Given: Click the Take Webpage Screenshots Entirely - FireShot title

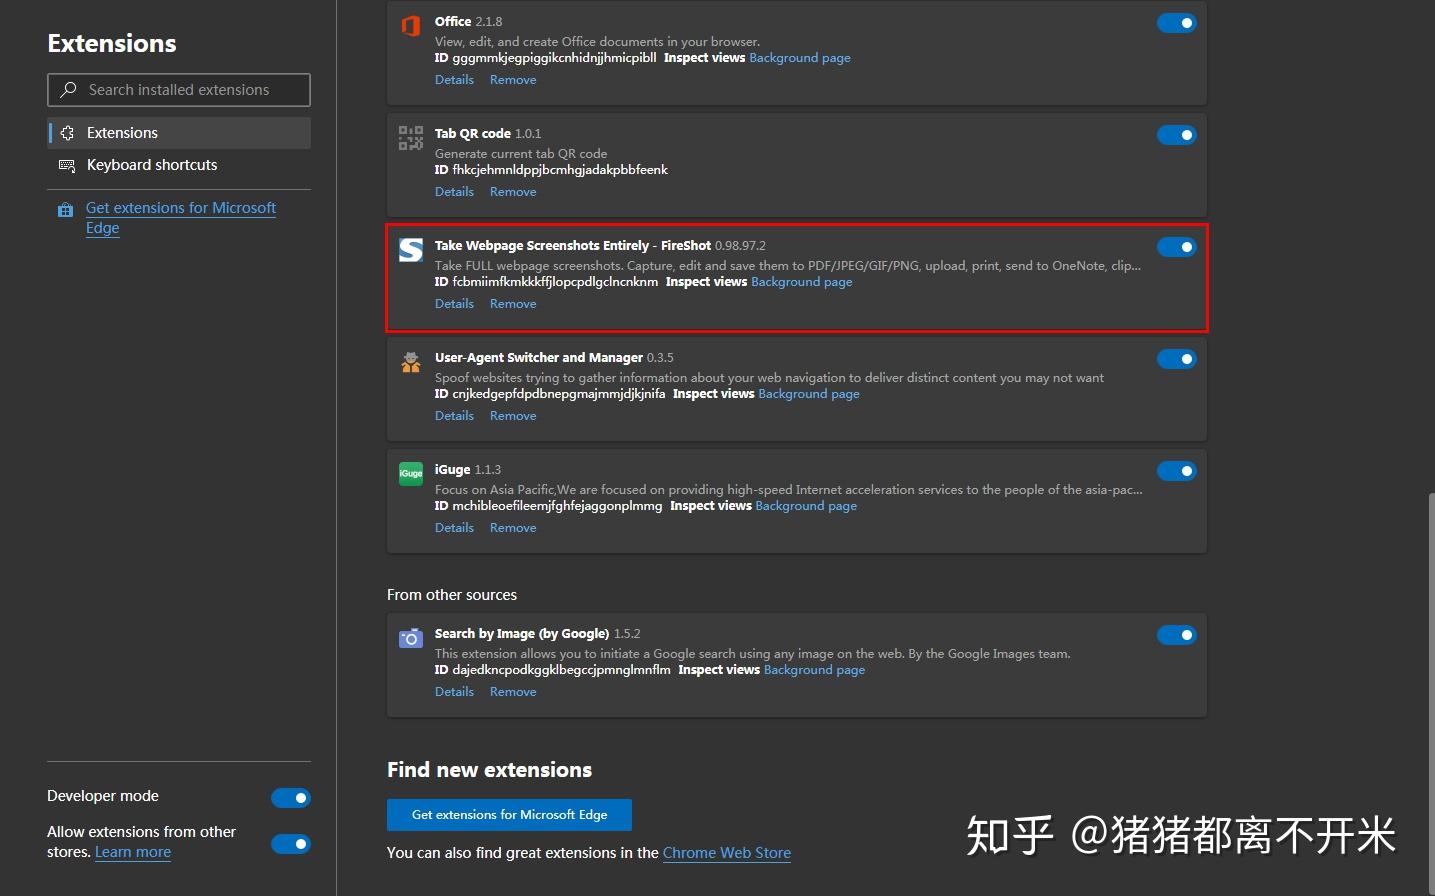Looking at the screenshot, I should coord(573,246).
